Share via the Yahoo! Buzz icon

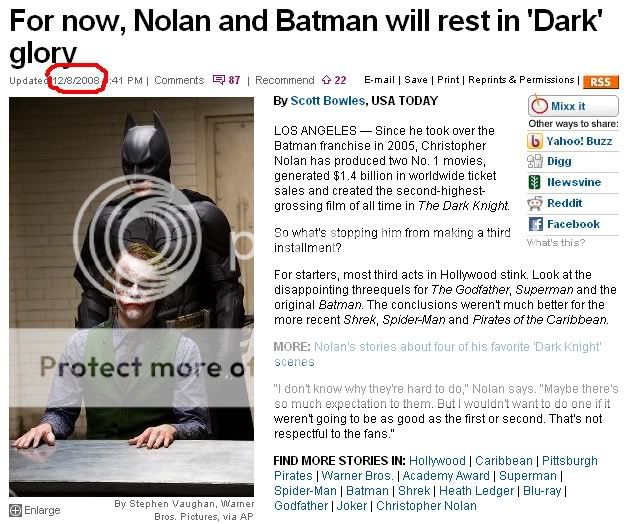click(x=535, y=141)
